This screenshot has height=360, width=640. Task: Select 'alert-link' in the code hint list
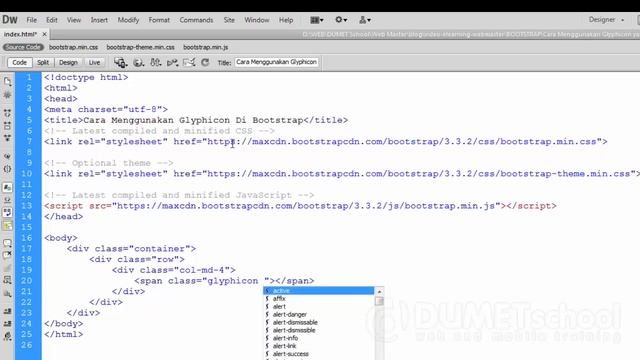[x=318, y=346]
